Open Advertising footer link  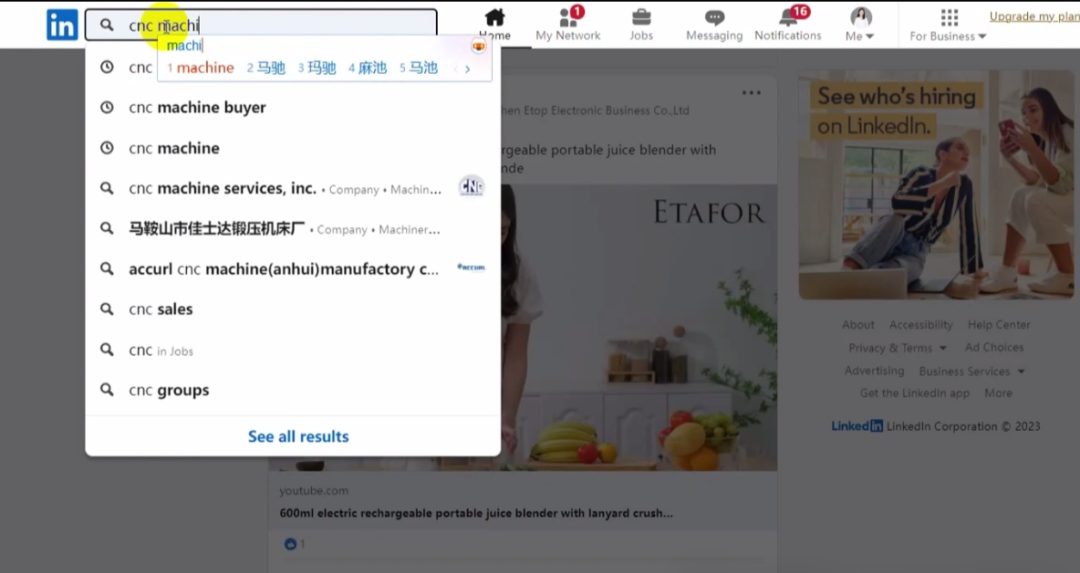point(874,371)
